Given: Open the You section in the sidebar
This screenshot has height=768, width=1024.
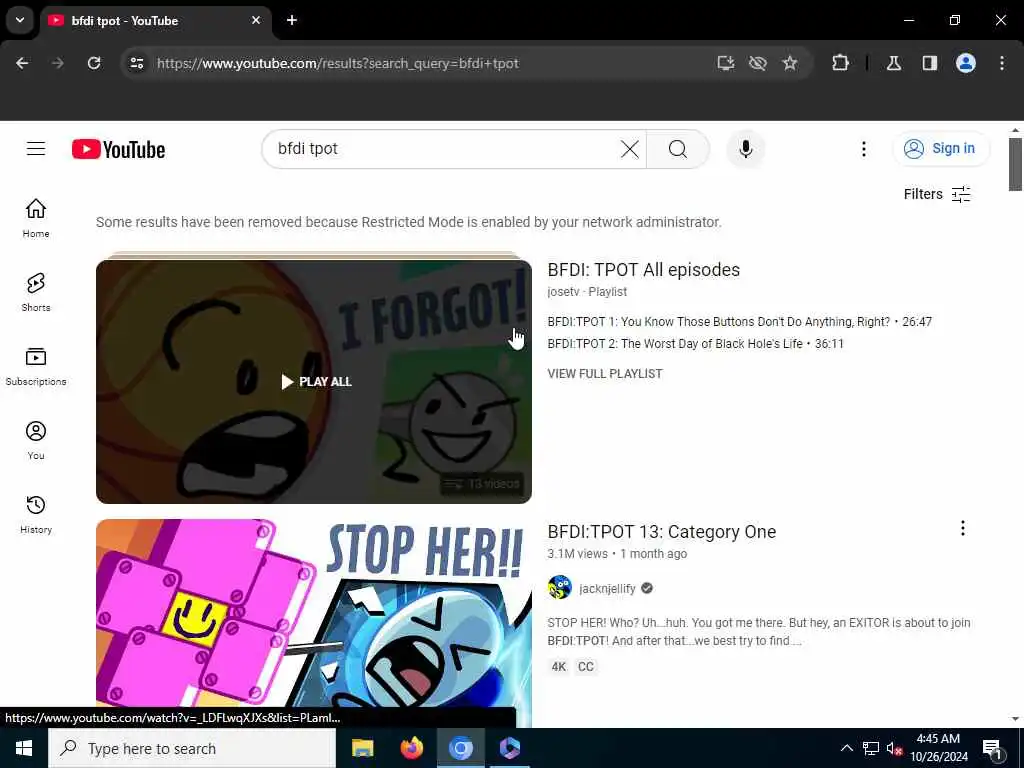Looking at the screenshot, I should tap(36, 440).
